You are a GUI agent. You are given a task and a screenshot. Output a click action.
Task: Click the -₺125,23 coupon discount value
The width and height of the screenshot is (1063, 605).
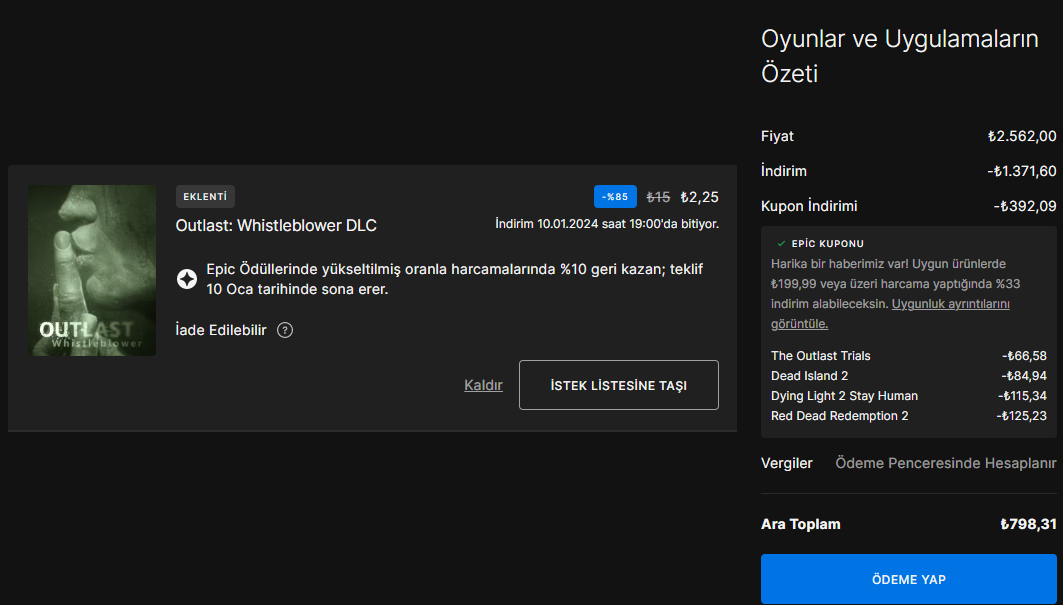point(1022,416)
